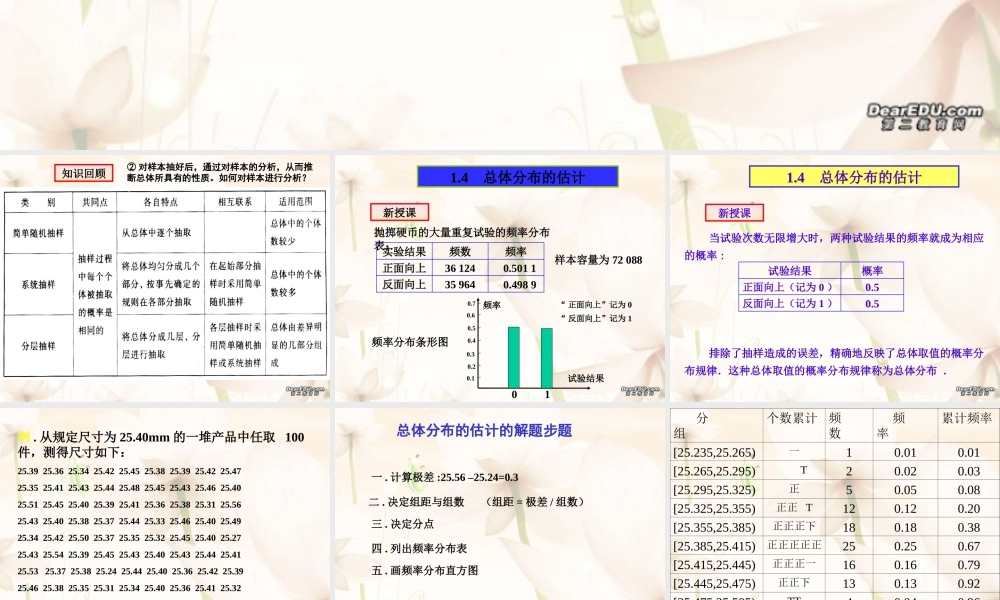The height and width of the screenshot is (600, 1000).
Task: Select the 分层抽样 table cell
Action: (38, 346)
